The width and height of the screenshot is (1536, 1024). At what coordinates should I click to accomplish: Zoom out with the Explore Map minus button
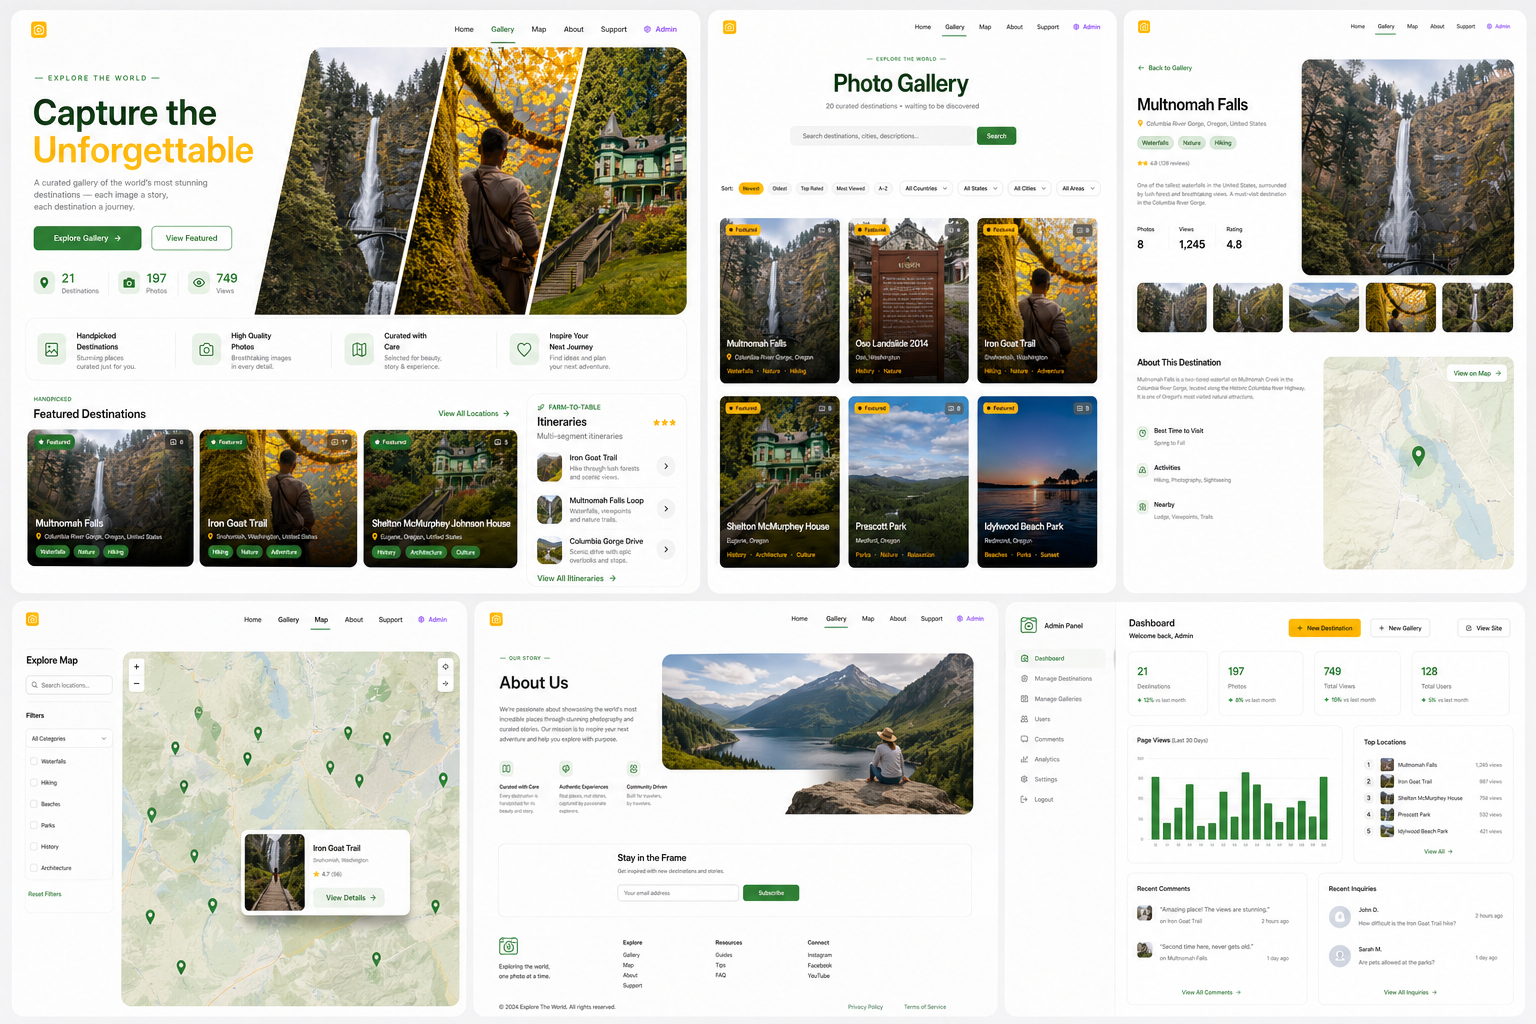click(x=137, y=684)
